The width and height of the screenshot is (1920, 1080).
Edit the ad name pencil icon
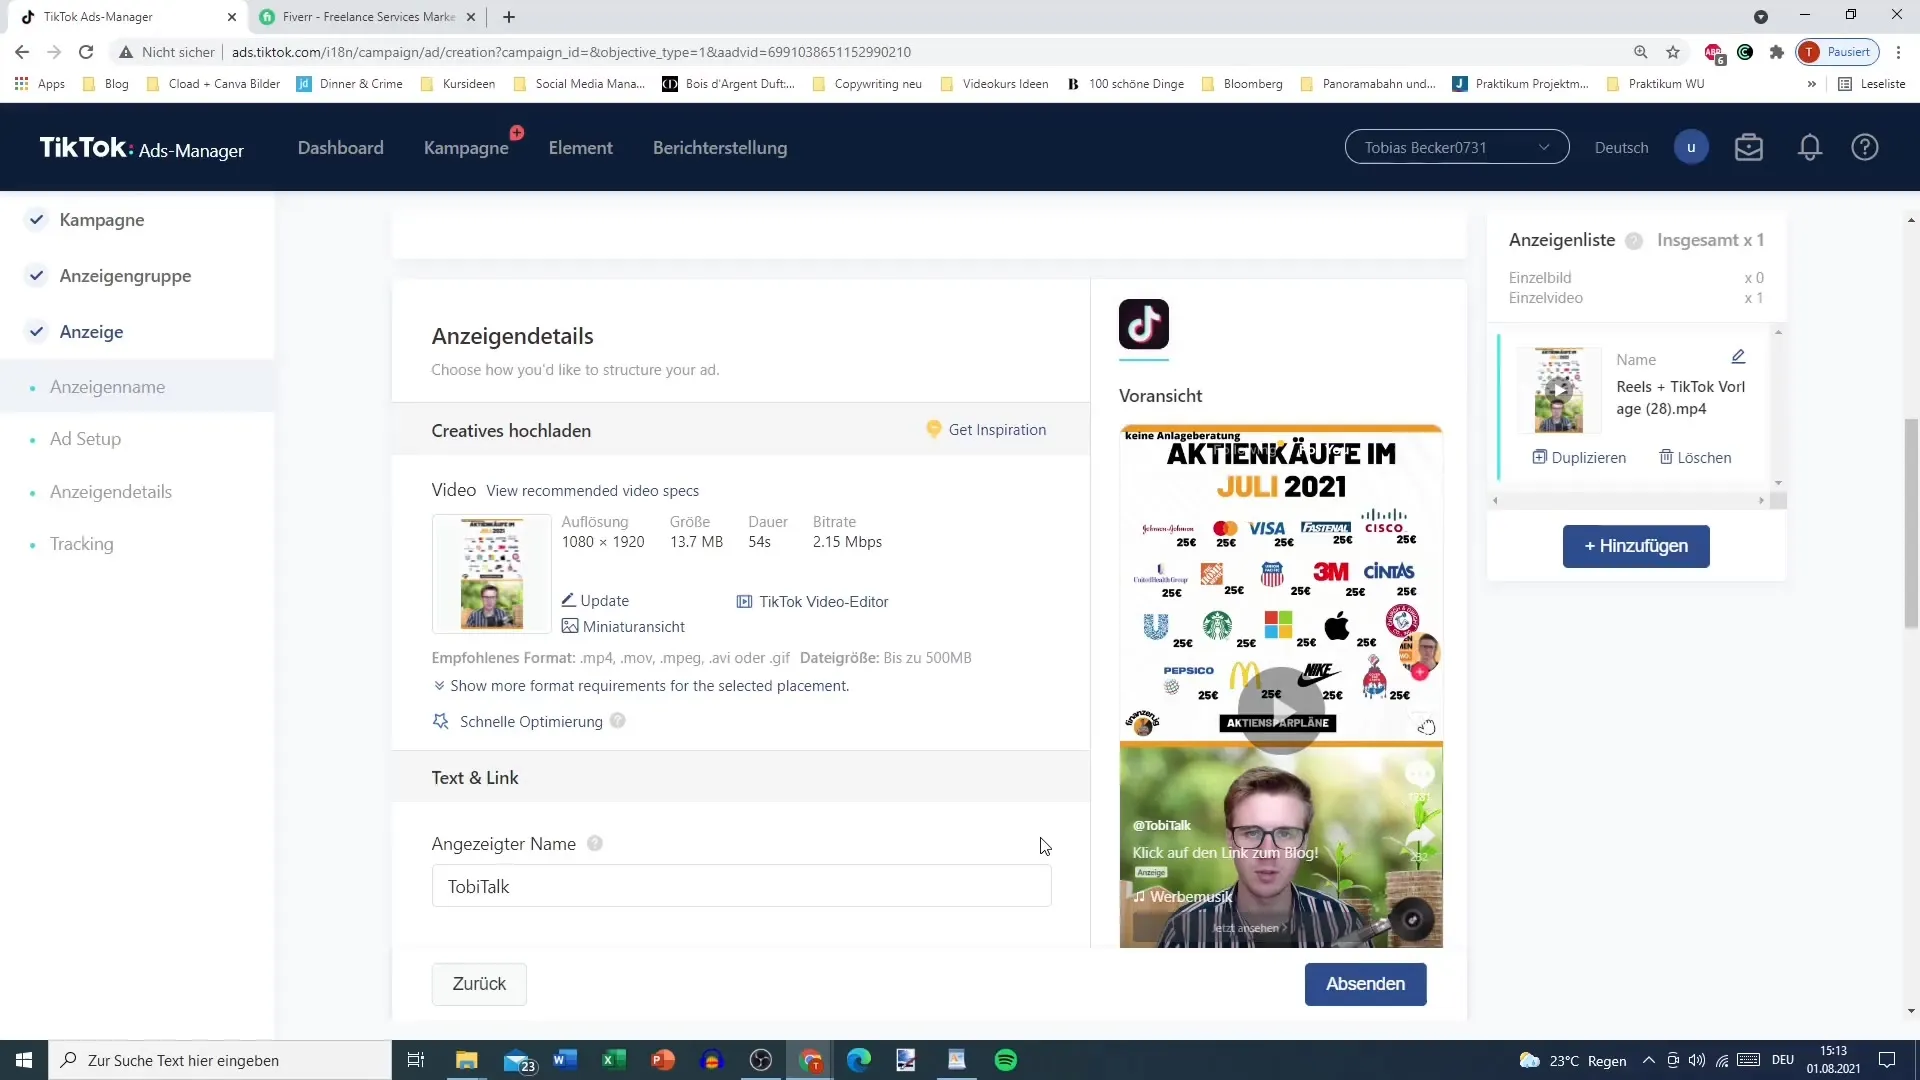1738,357
